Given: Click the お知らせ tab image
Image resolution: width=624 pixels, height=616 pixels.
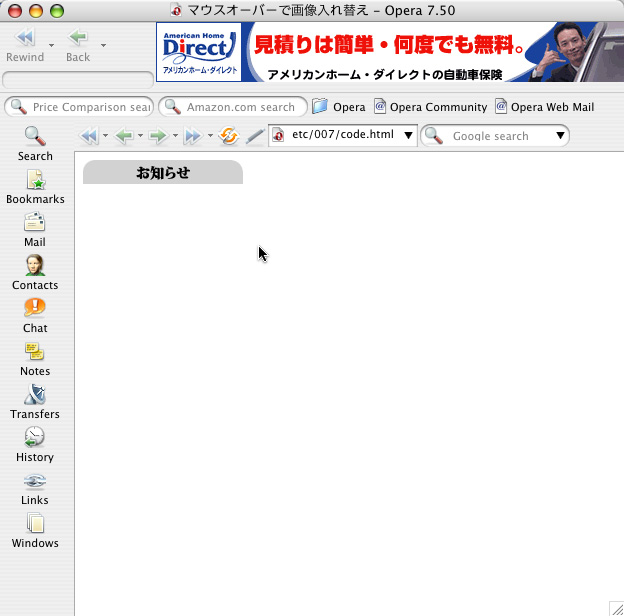Looking at the screenshot, I should pyautogui.click(x=163, y=172).
